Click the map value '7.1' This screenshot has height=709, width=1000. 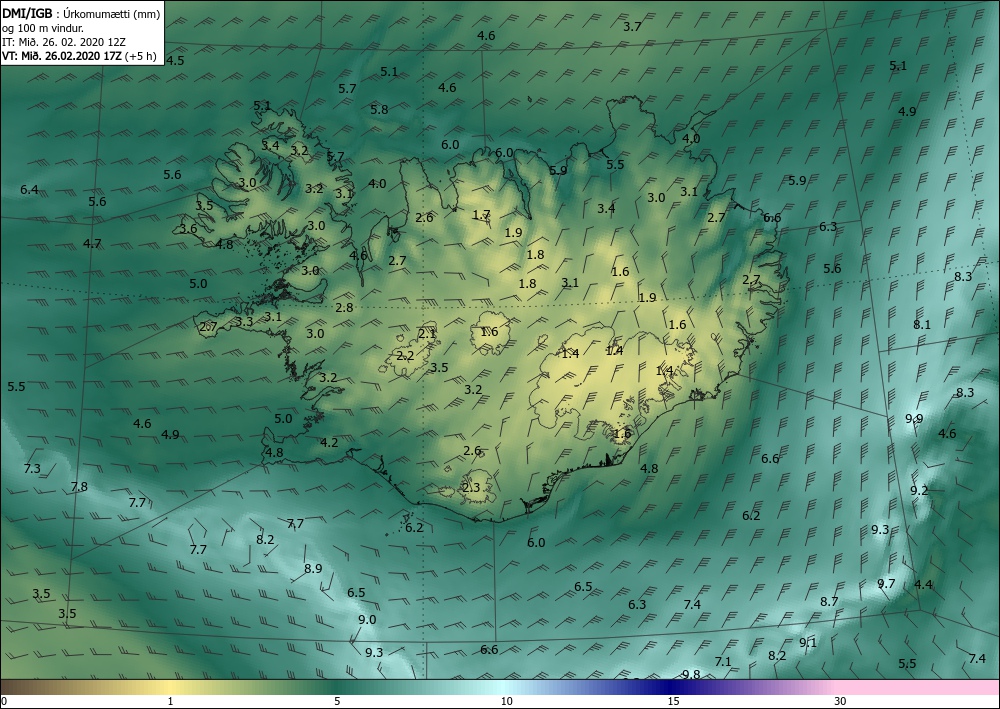click(723, 662)
